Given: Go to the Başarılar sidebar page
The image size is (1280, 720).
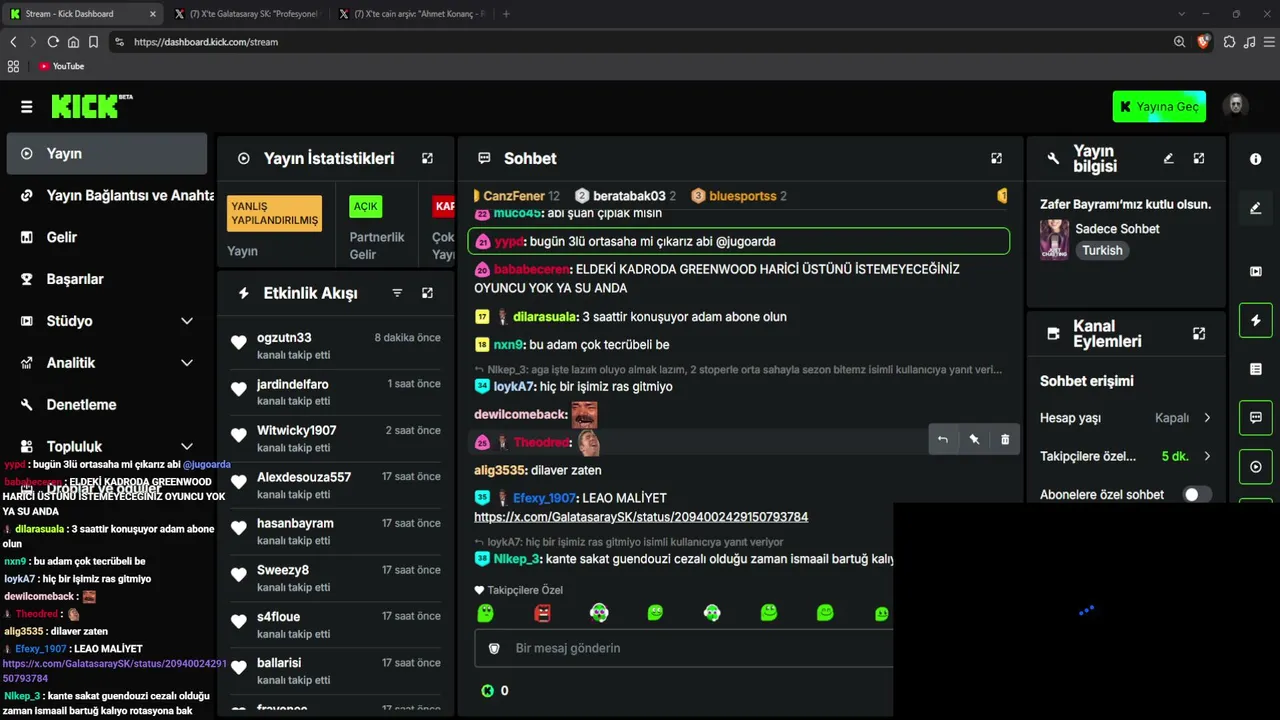Looking at the screenshot, I should [106, 279].
